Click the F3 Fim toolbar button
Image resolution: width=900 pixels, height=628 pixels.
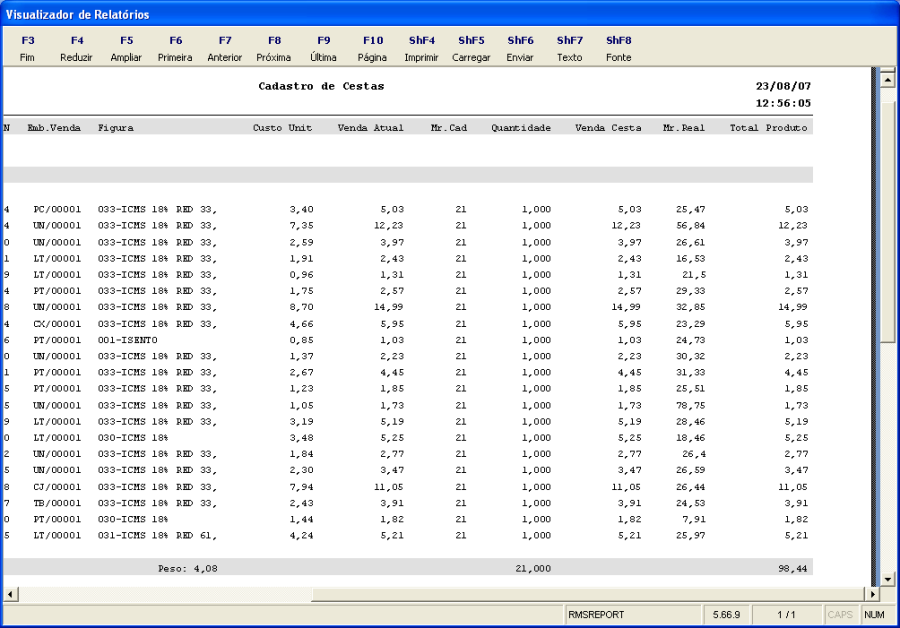tap(27, 48)
